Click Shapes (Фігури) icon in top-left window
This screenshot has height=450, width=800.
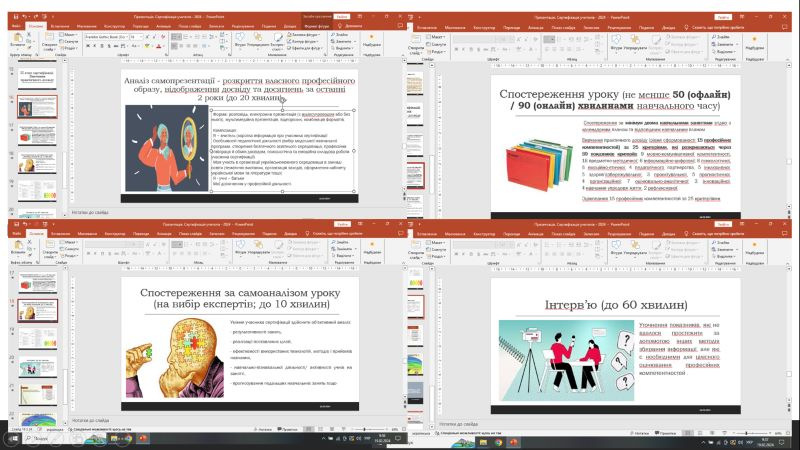(x=240, y=38)
